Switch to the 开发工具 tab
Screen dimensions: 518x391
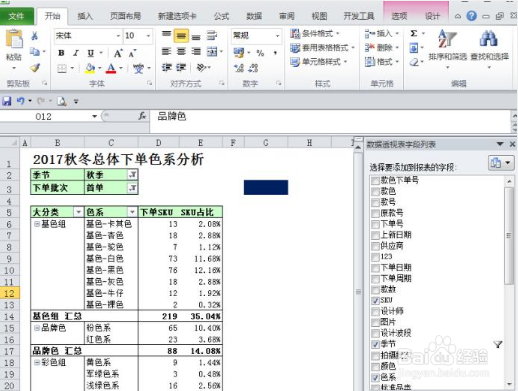point(359,16)
